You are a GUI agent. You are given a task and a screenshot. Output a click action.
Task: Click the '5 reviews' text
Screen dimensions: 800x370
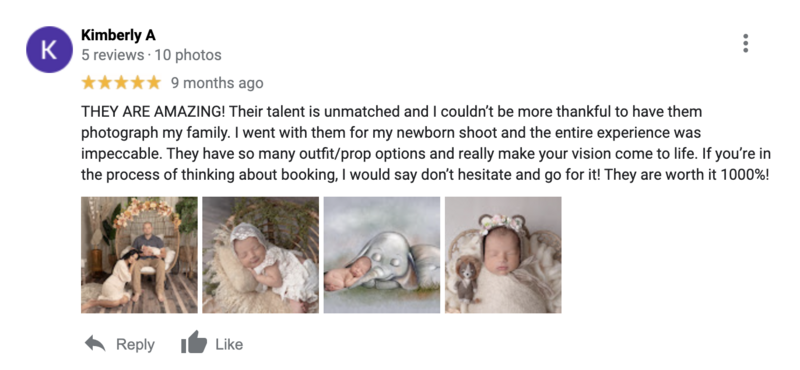pos(113,55)
